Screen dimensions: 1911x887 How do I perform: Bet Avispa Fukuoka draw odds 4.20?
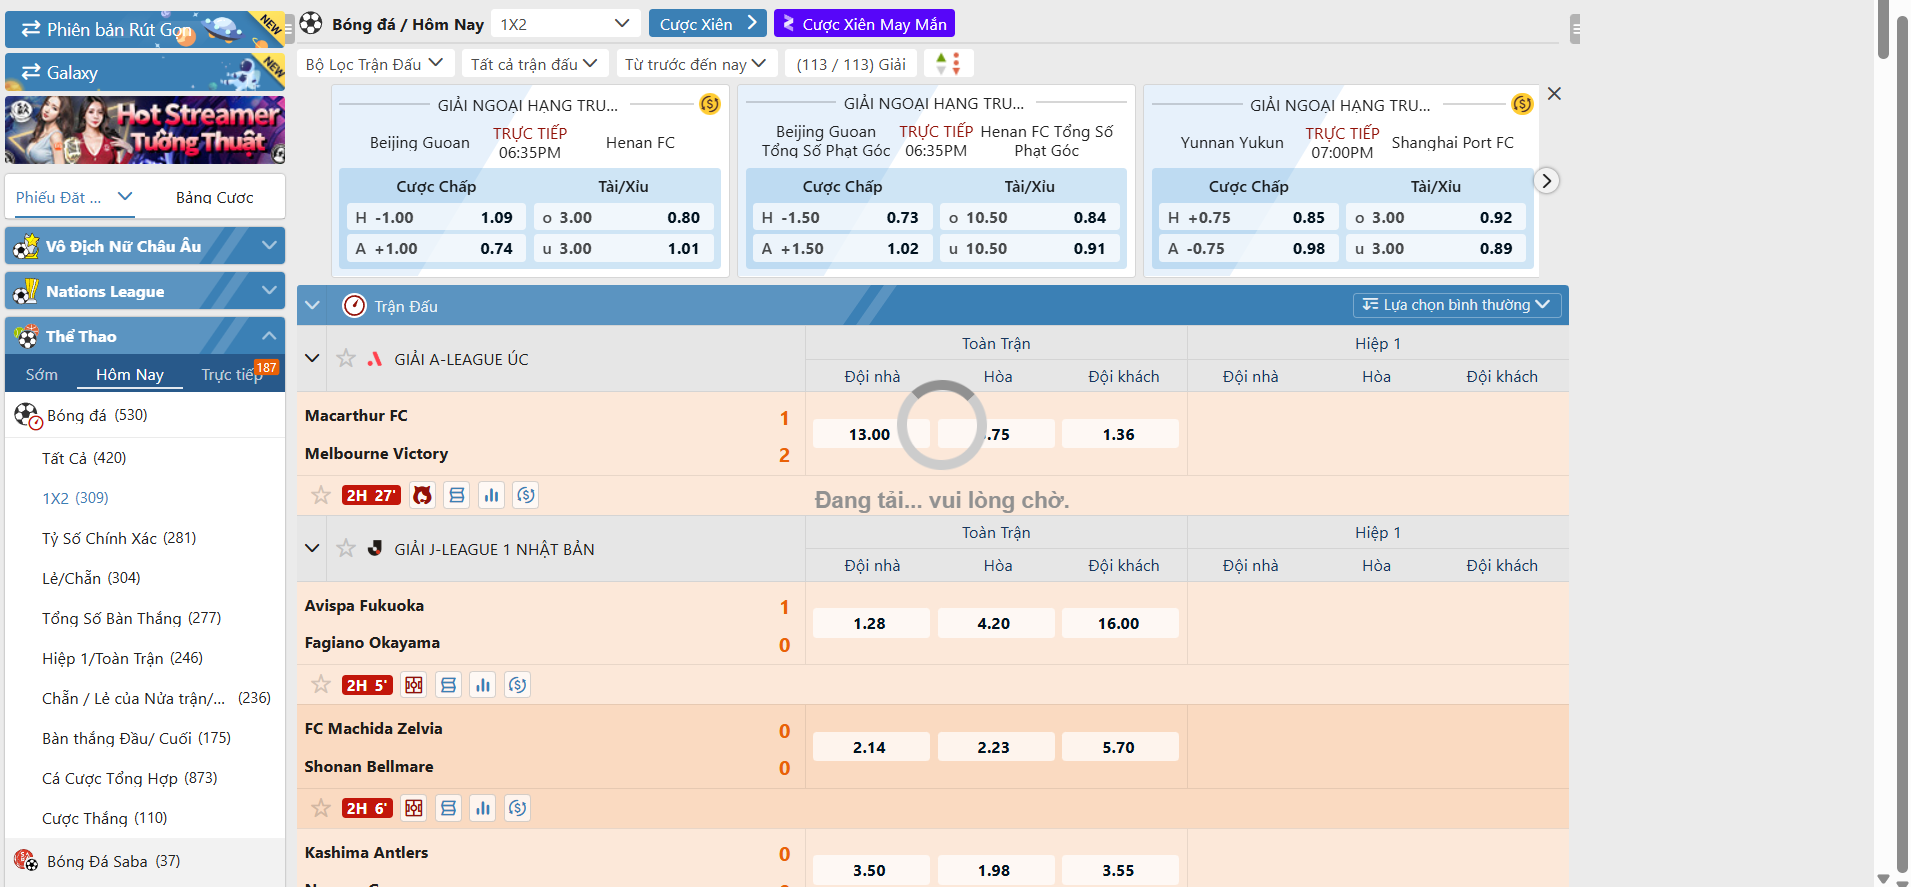coord(994,623)
